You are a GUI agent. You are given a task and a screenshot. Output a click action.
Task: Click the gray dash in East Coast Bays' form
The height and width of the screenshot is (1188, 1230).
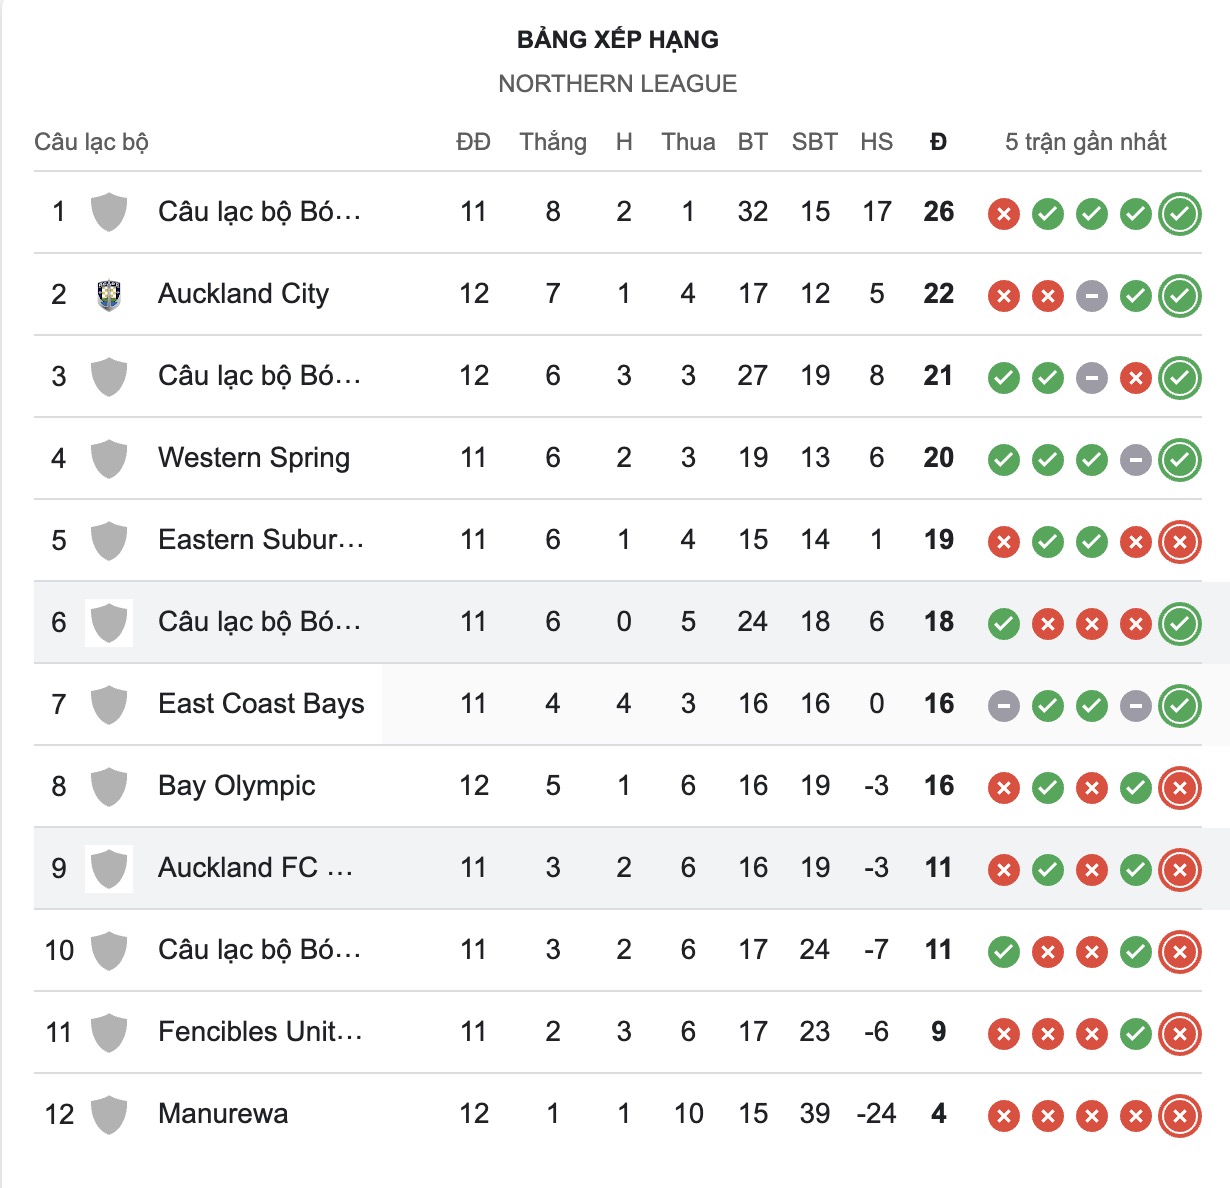pyautogui.click(x=1003, y=704)
